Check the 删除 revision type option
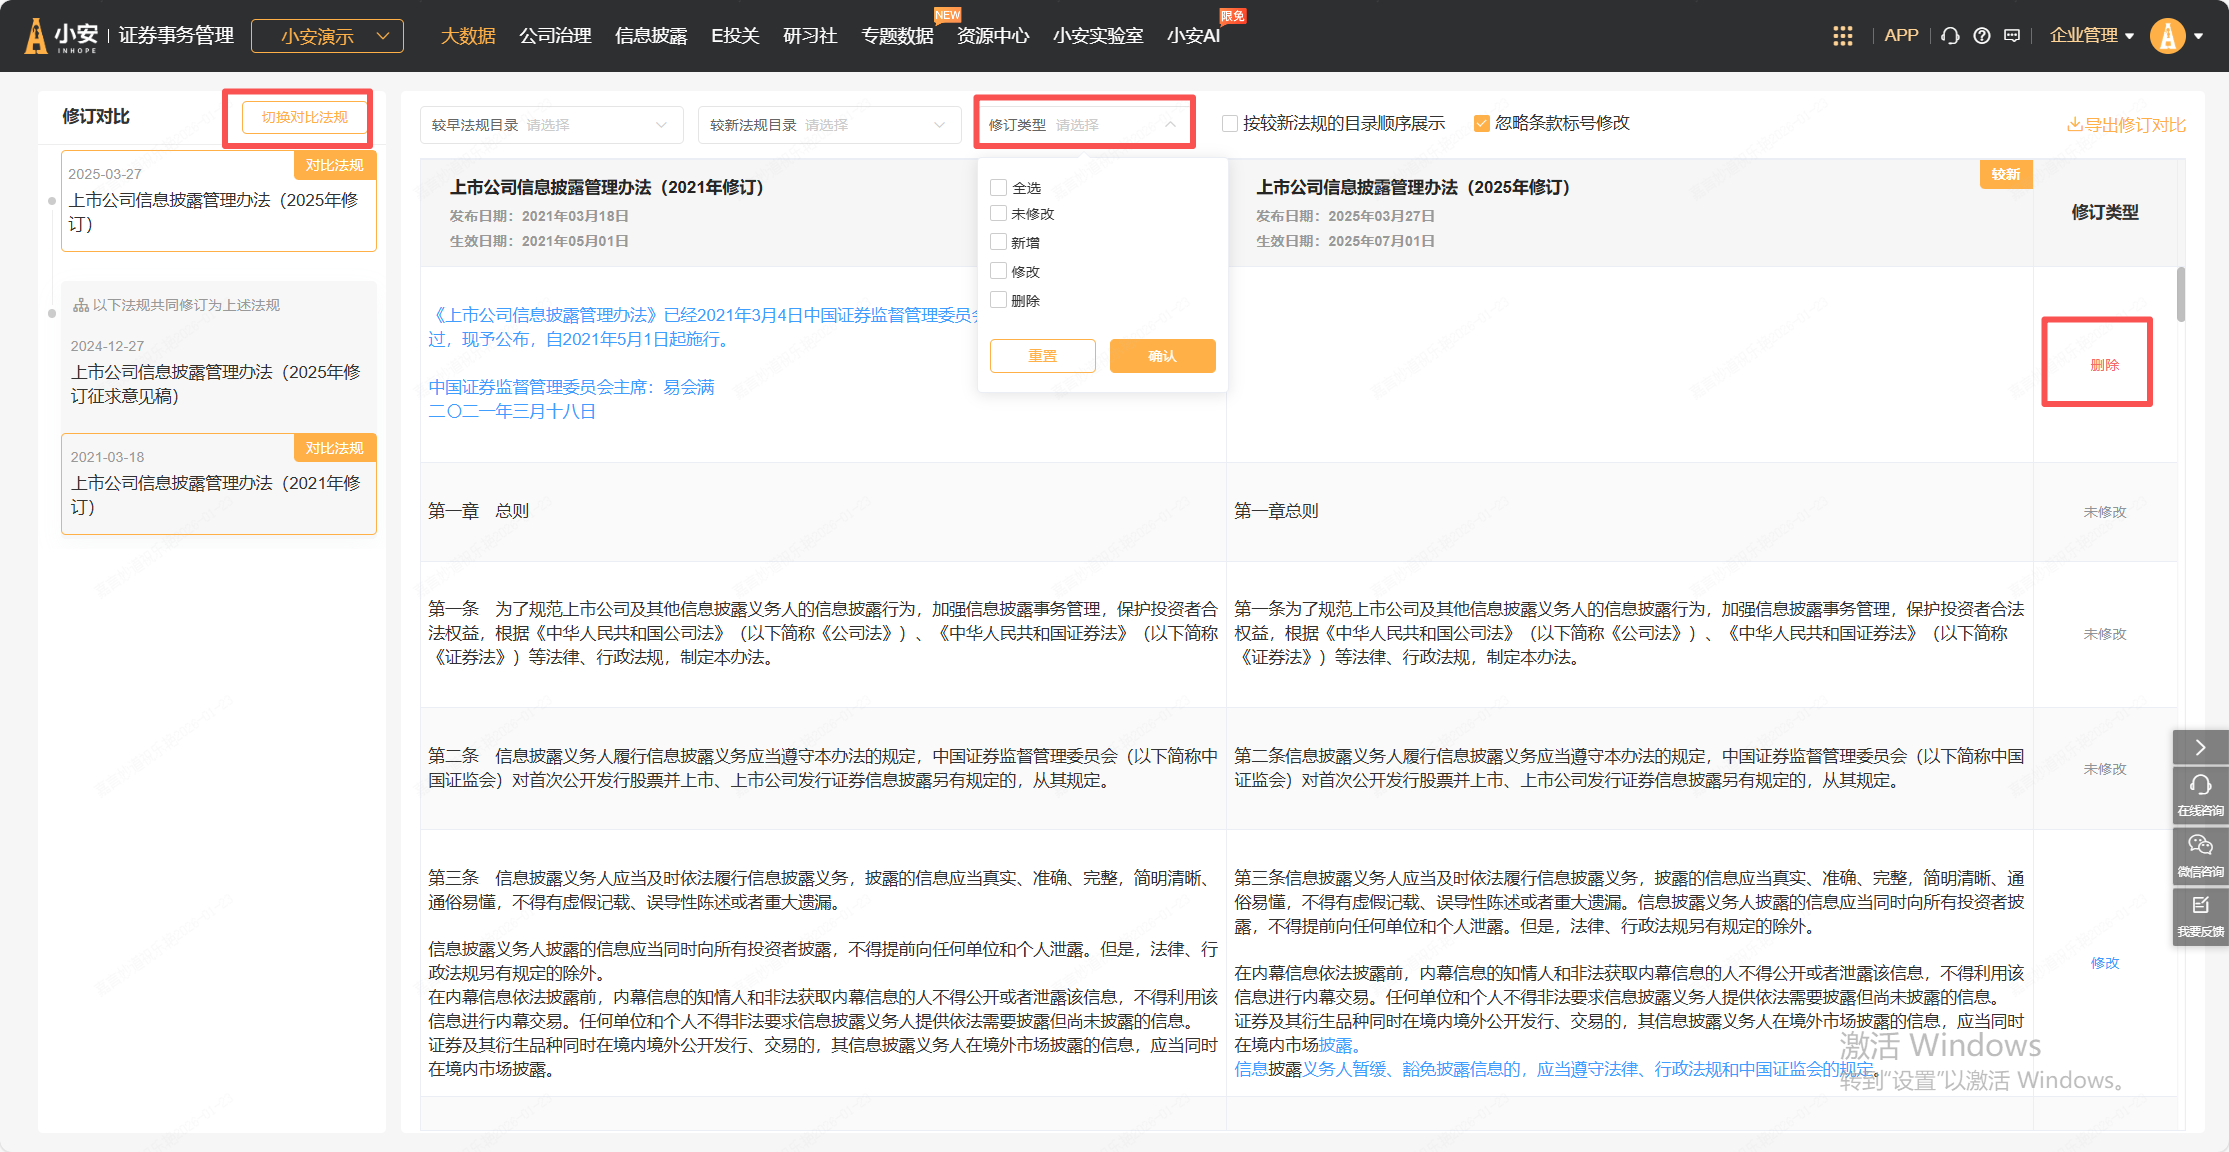The width and height of the screenshot is (2229, 1152). [x=998, y=300]
